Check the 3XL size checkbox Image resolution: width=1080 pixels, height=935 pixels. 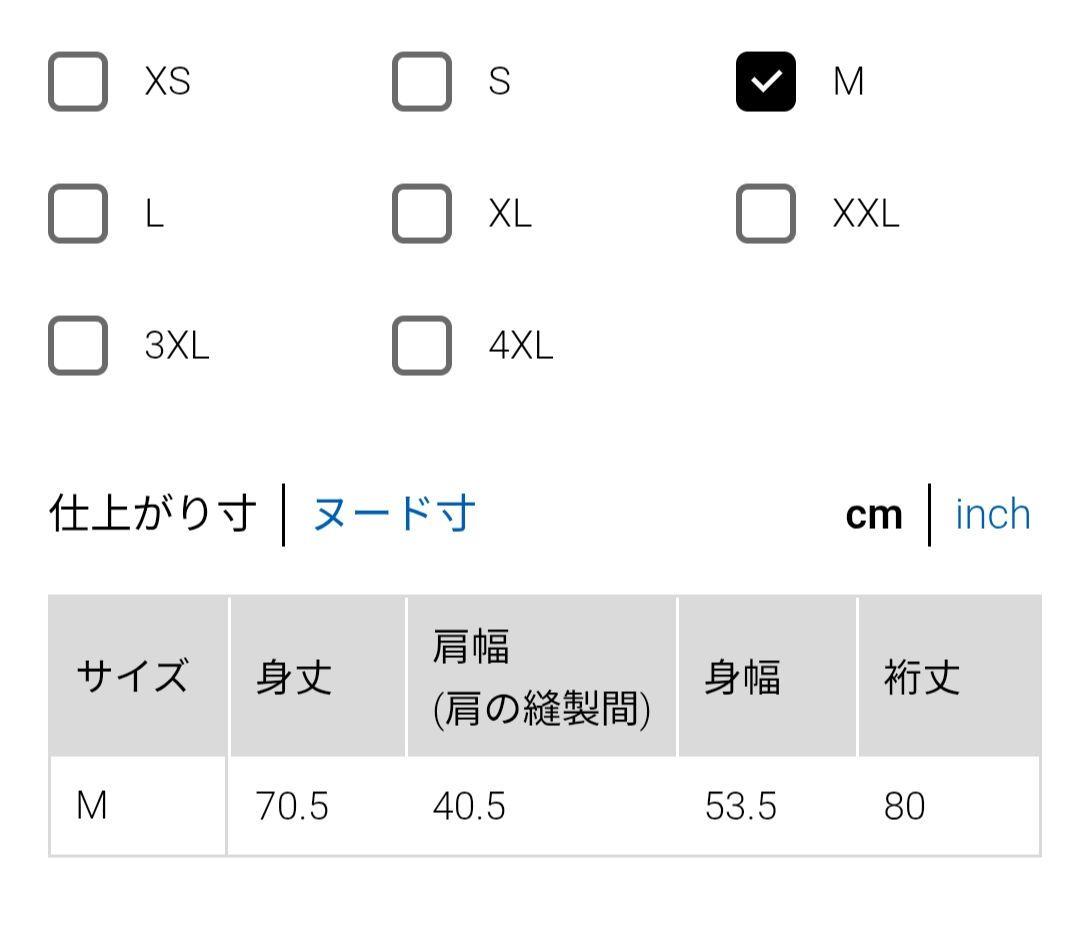point(78,345)
